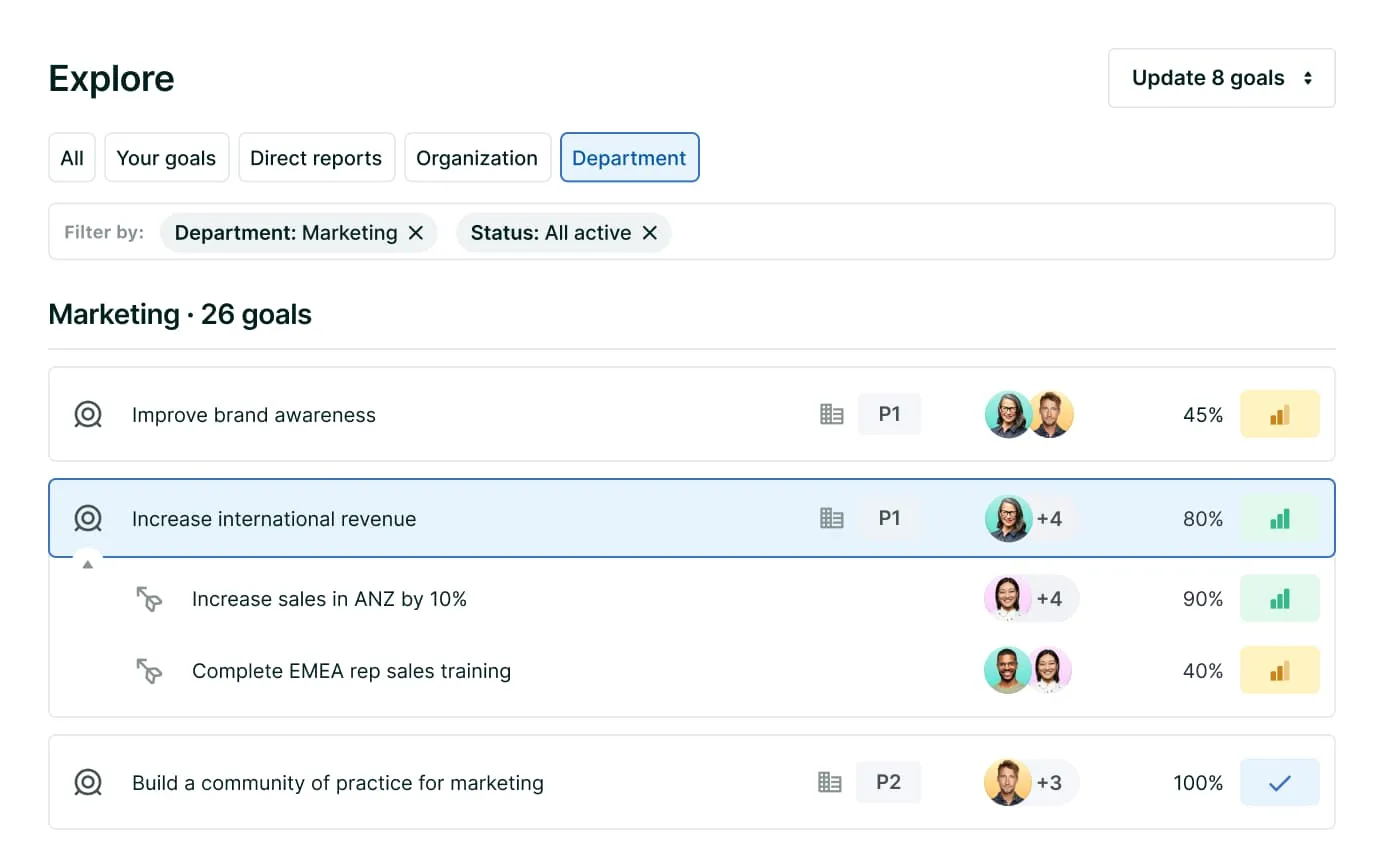
Task: Open the Complete EMEA rep sales training goal
Action: click(351, 671)
